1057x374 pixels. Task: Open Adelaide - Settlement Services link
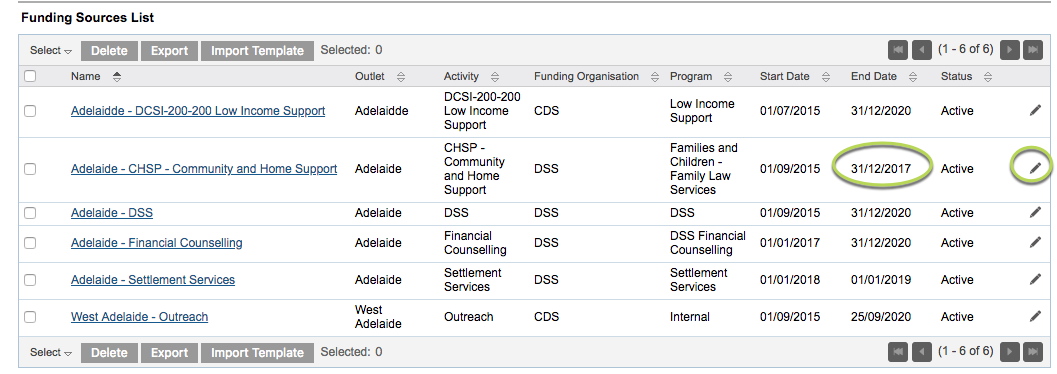(153, 280)
